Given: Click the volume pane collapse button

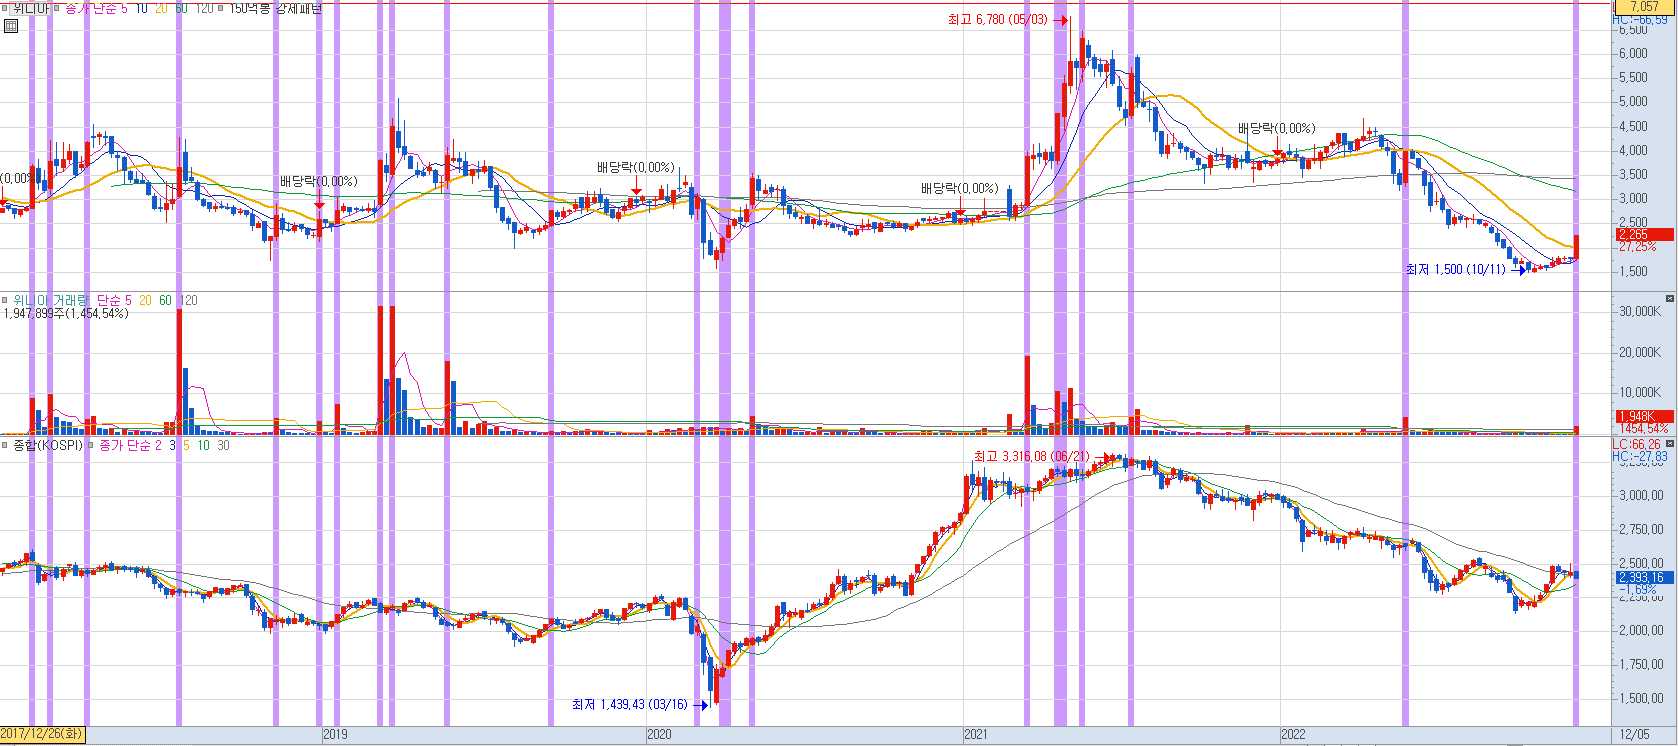Looking at the screenshot, I should click(x=1669, y=299).
